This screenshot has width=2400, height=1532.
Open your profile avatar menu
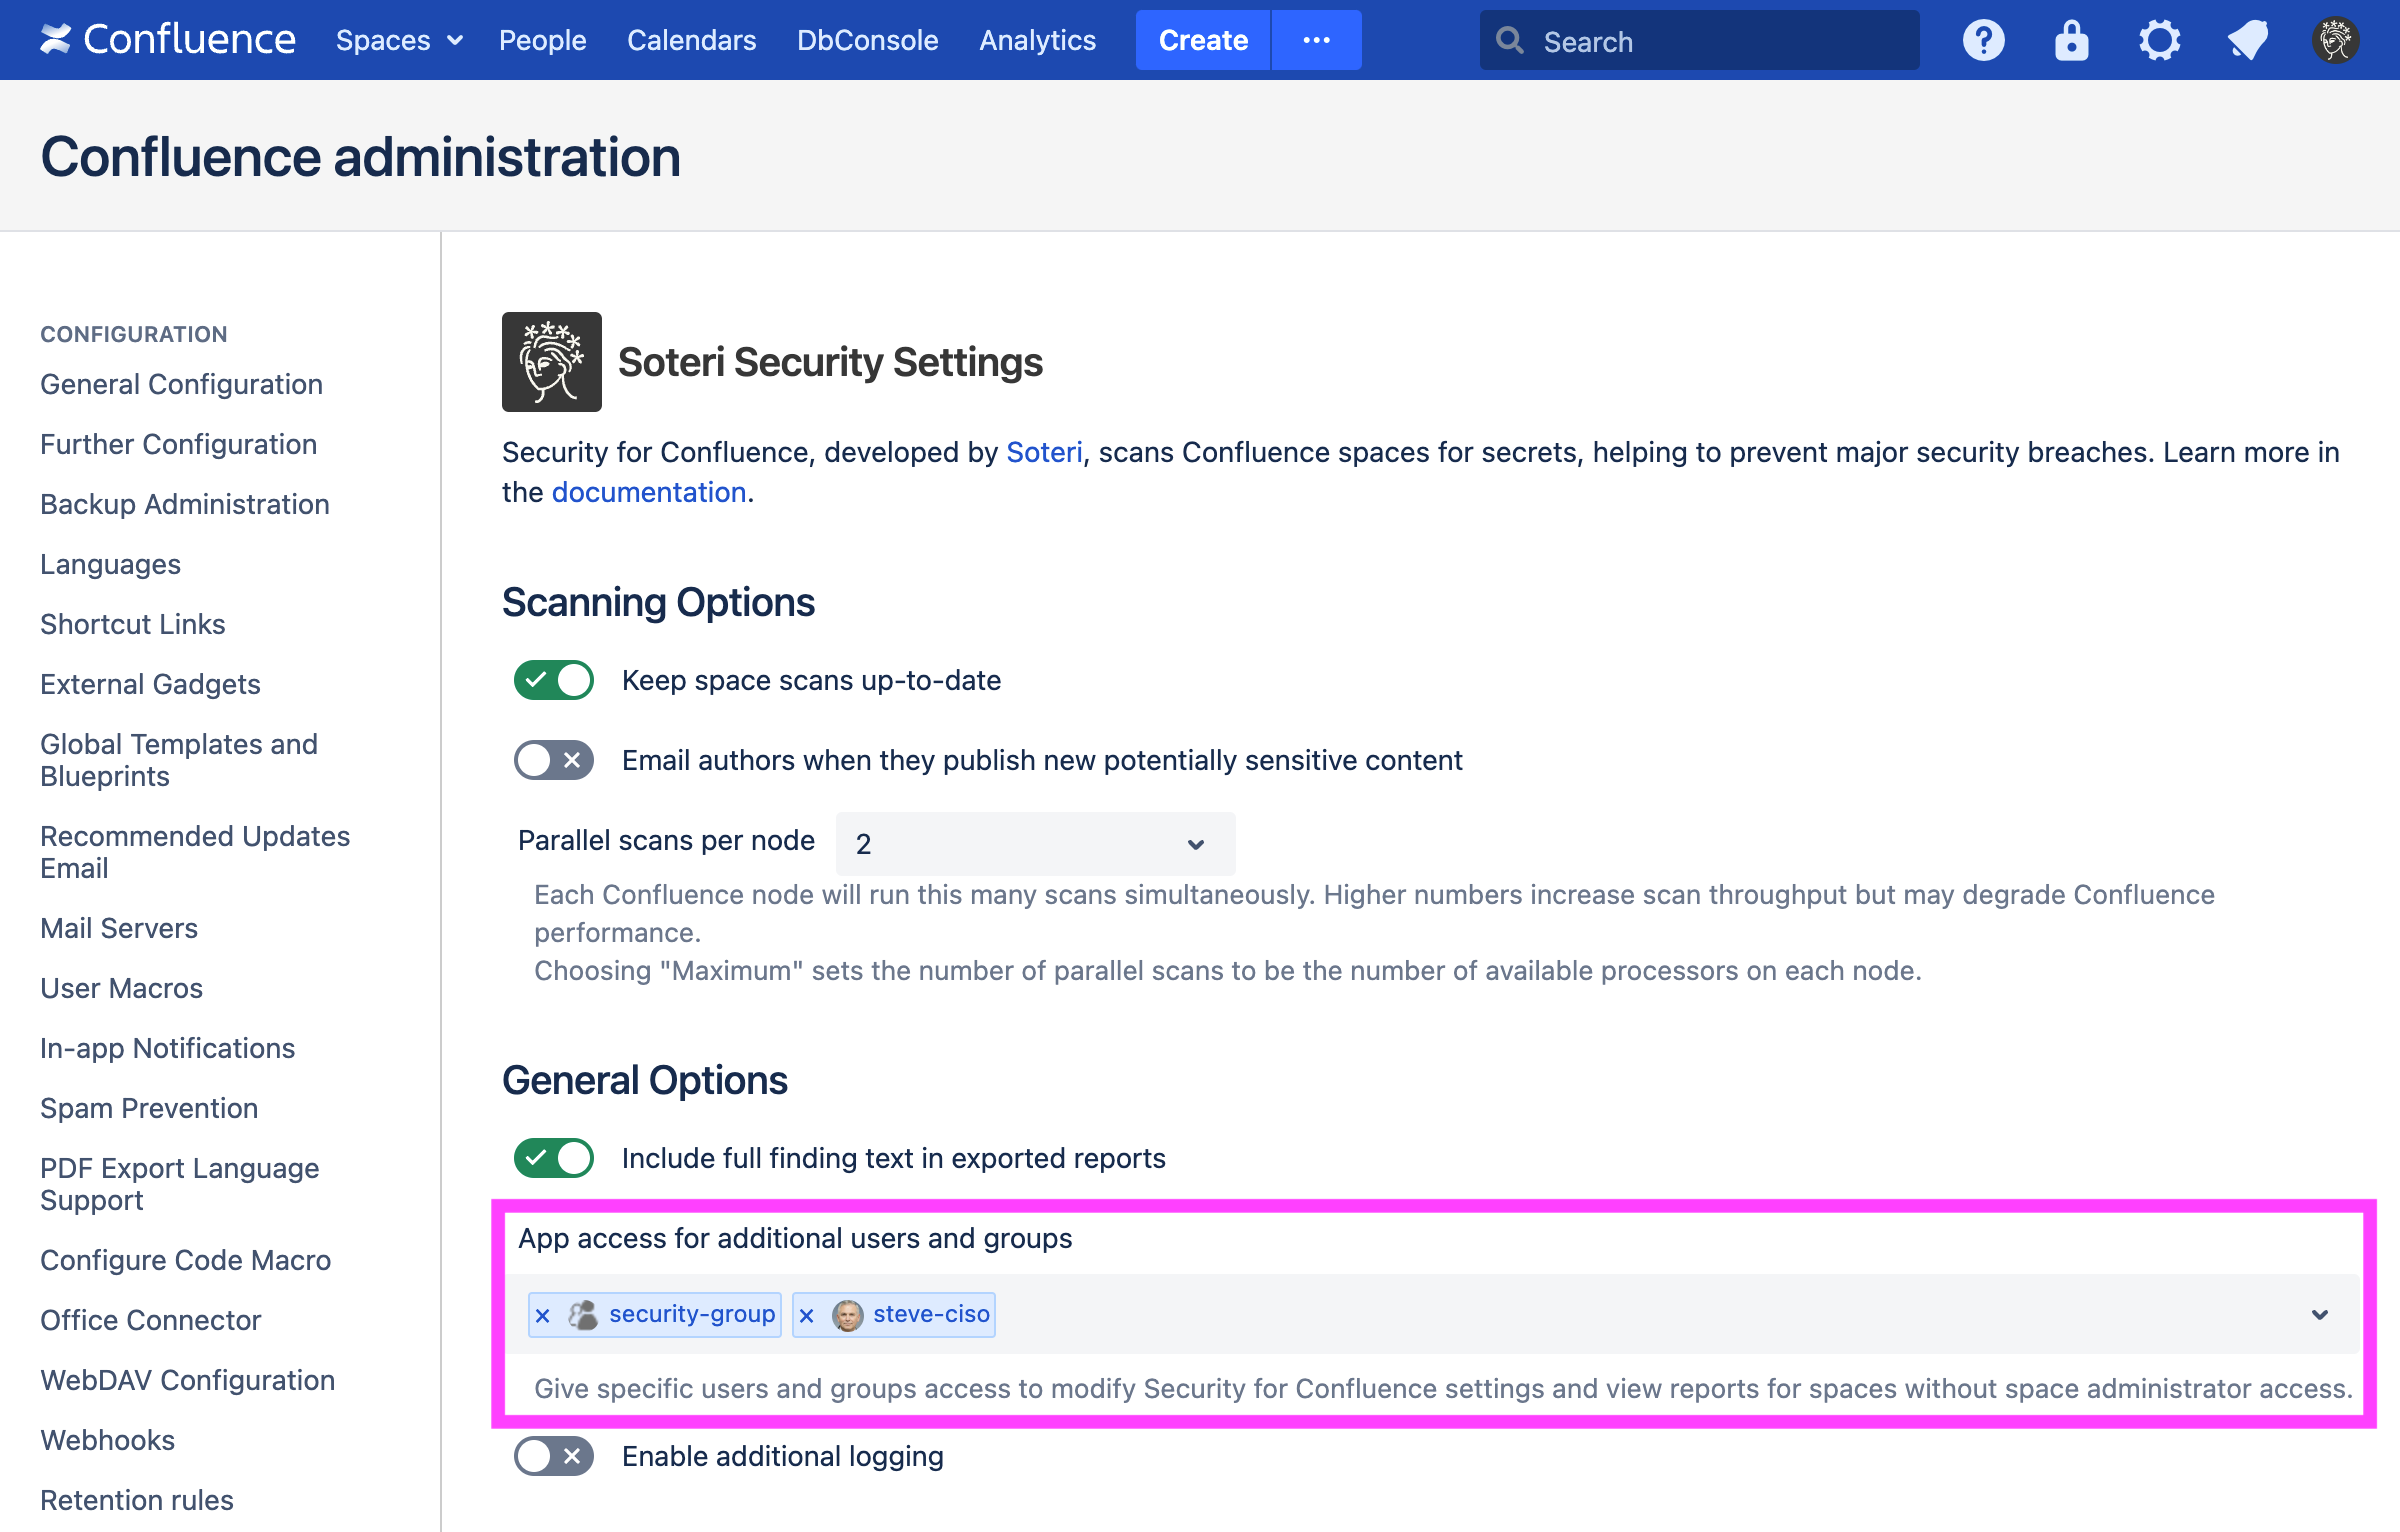point(2335,40)
